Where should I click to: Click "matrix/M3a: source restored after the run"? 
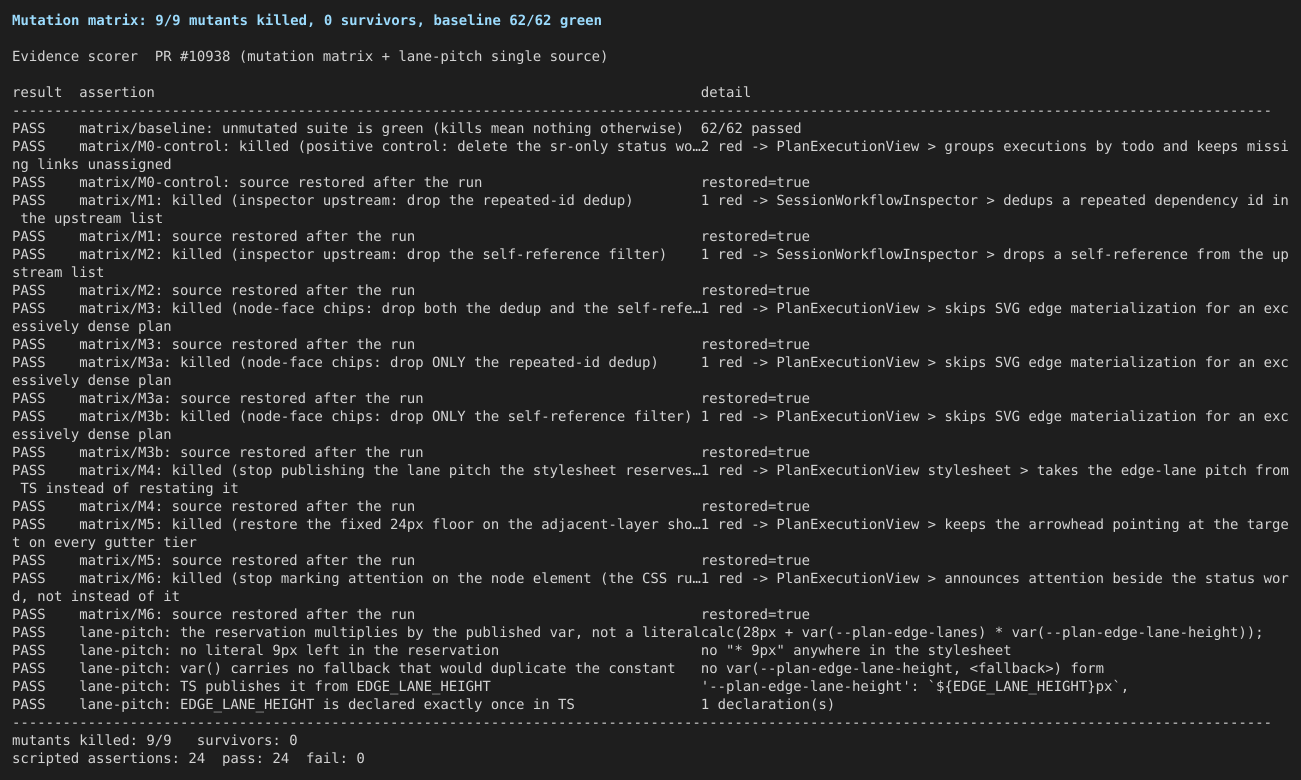point(251,398)
